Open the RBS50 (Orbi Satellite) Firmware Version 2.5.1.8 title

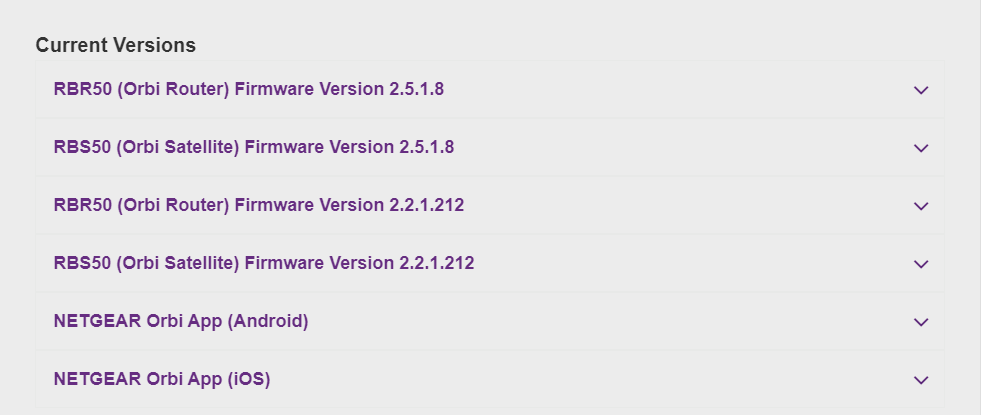click(x=254, y=147)
